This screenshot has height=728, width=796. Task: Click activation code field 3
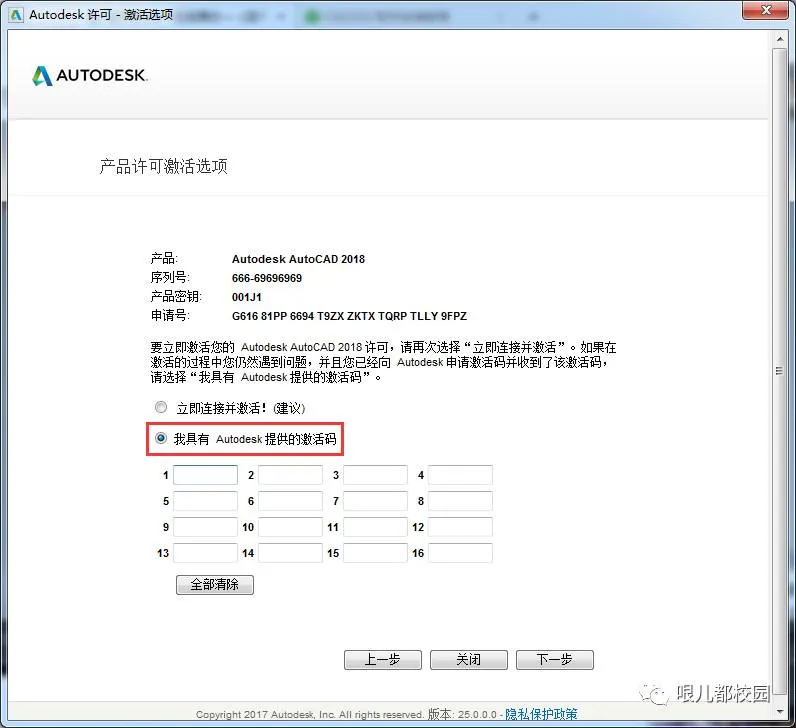tap(375, 475)
